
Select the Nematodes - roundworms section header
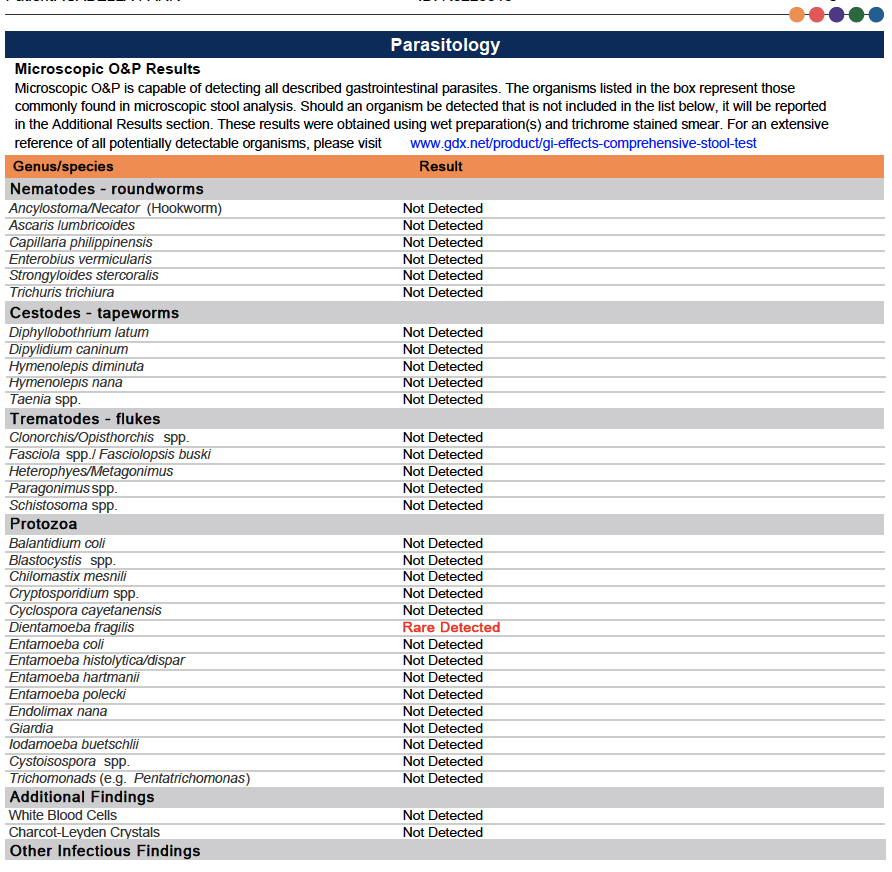point(107,189)
